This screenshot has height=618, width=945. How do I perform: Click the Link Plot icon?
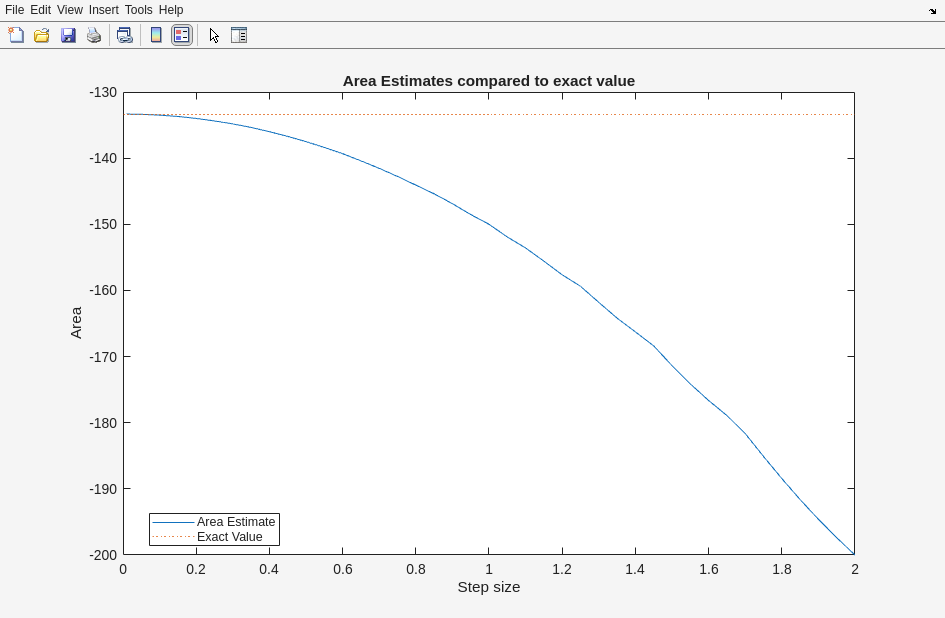click(124, 35)
